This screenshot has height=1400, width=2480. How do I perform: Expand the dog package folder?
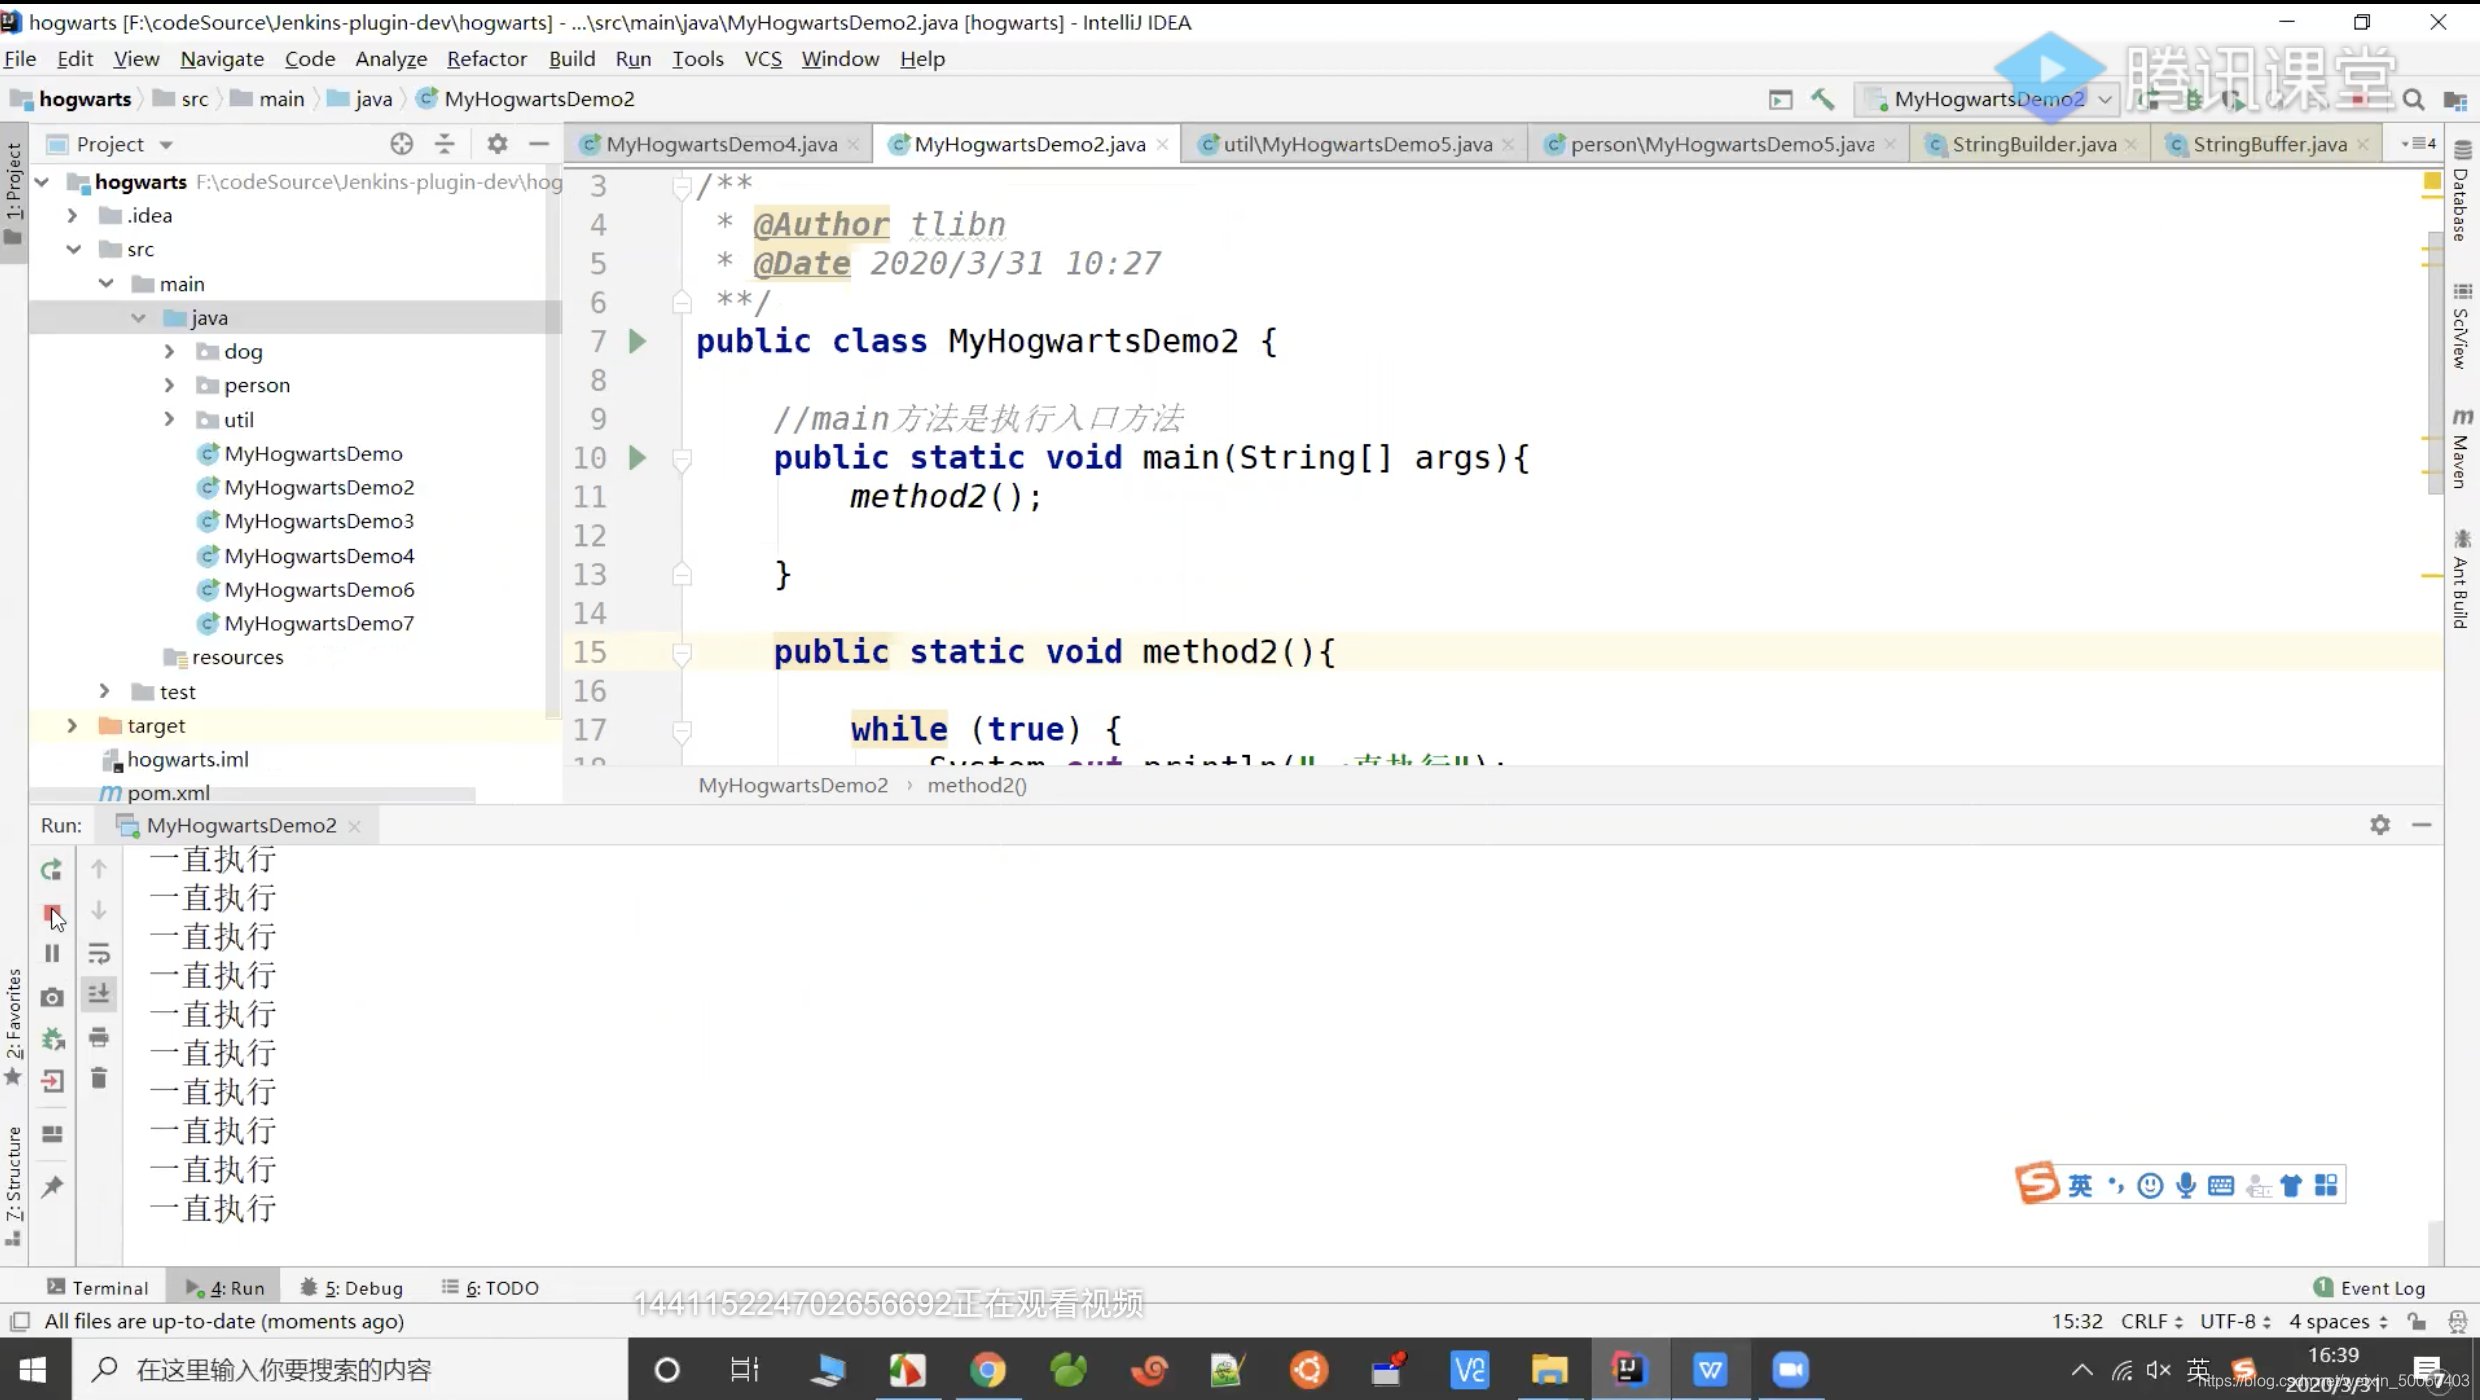tap(169, 351)
